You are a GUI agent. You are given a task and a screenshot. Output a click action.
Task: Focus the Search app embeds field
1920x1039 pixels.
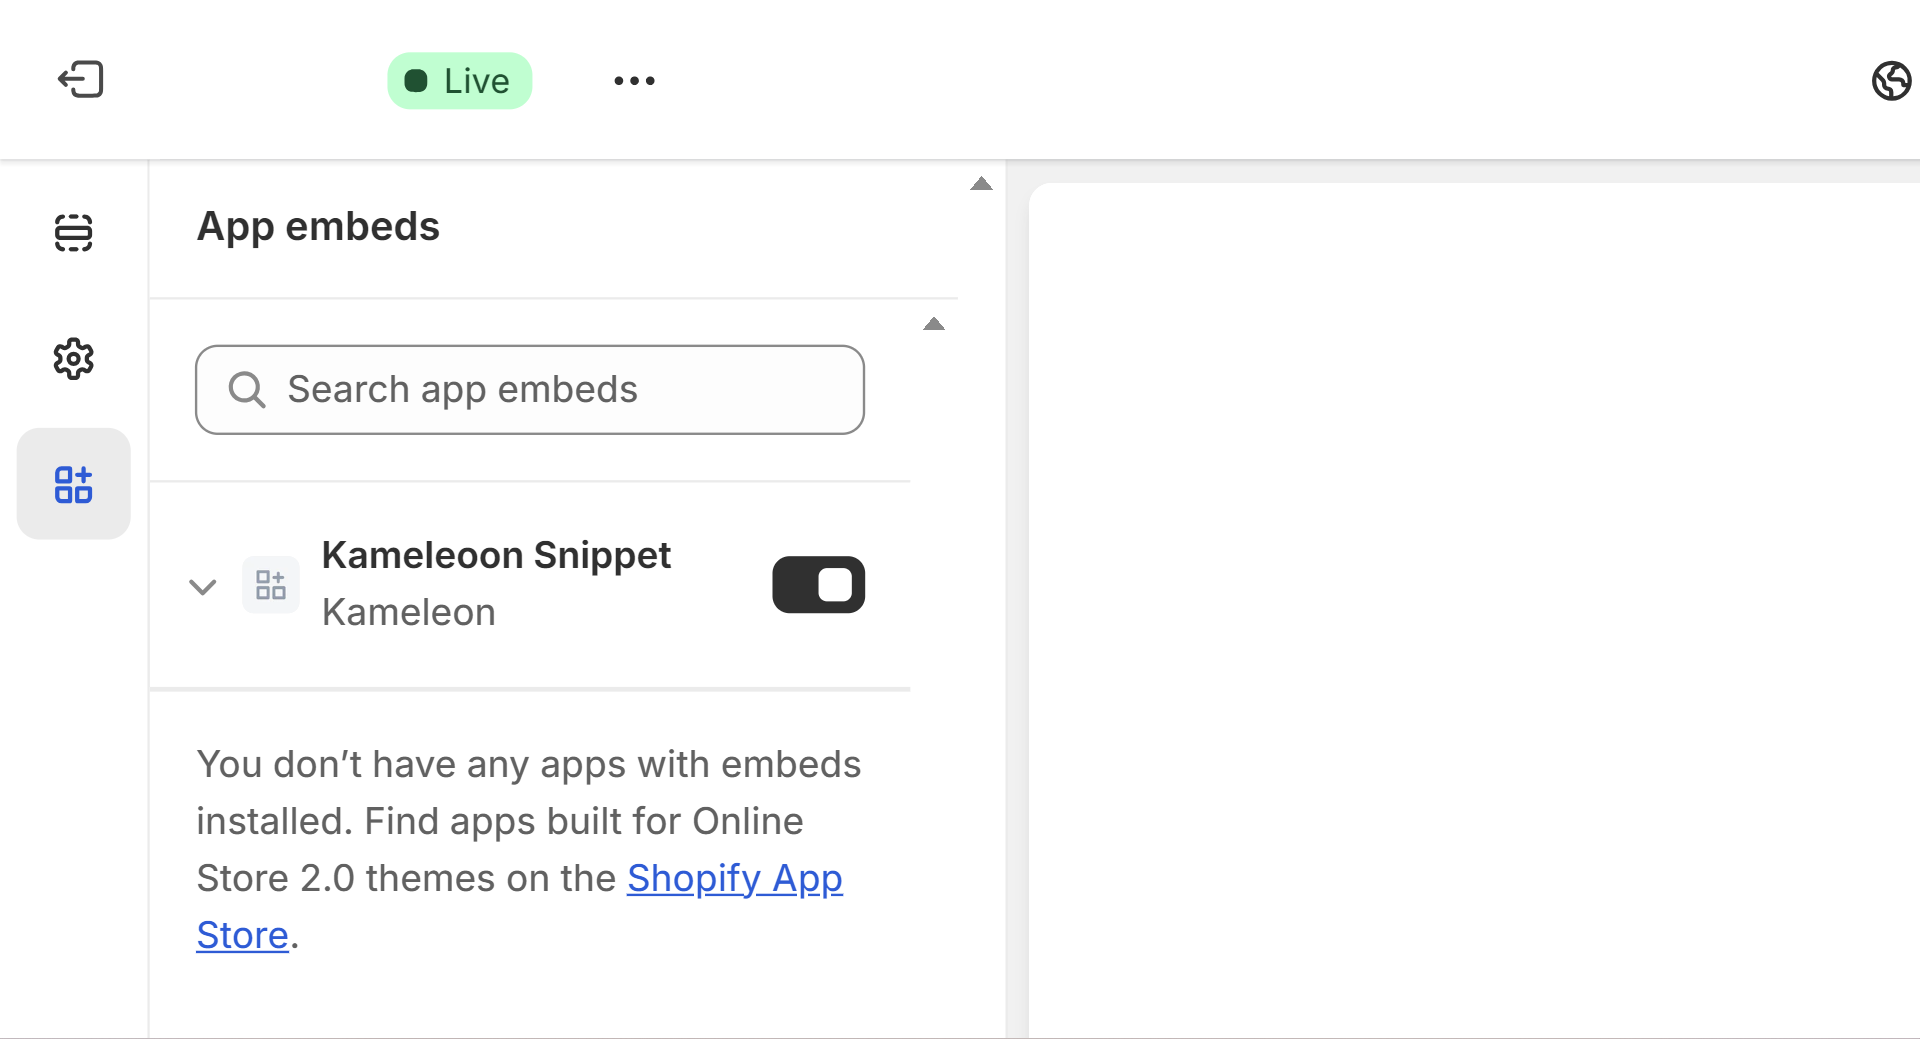pyautogui.click(x=560, y=390)
